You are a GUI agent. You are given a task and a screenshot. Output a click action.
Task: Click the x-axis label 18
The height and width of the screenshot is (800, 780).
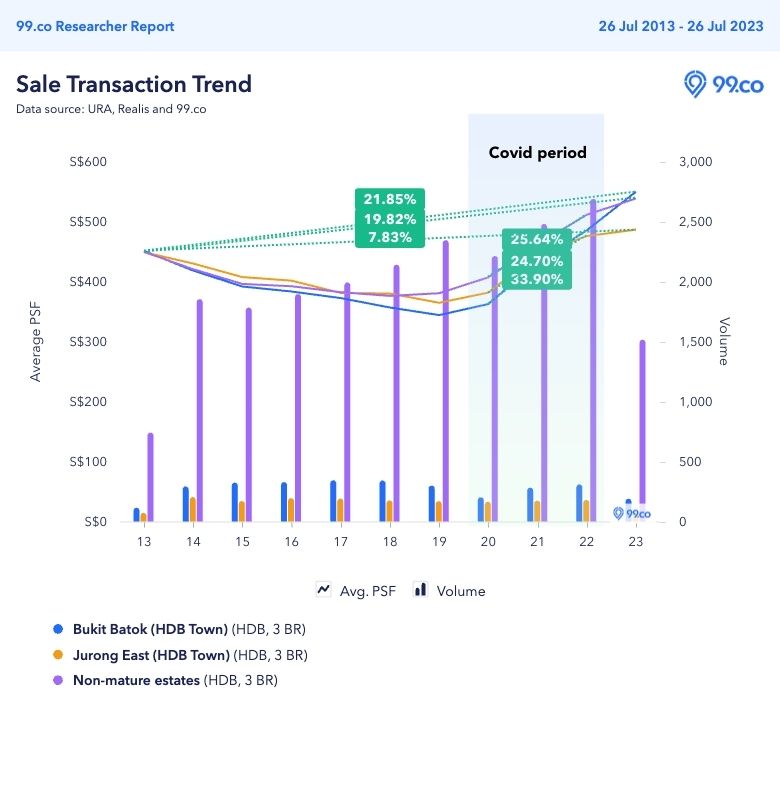coord(390,541)
